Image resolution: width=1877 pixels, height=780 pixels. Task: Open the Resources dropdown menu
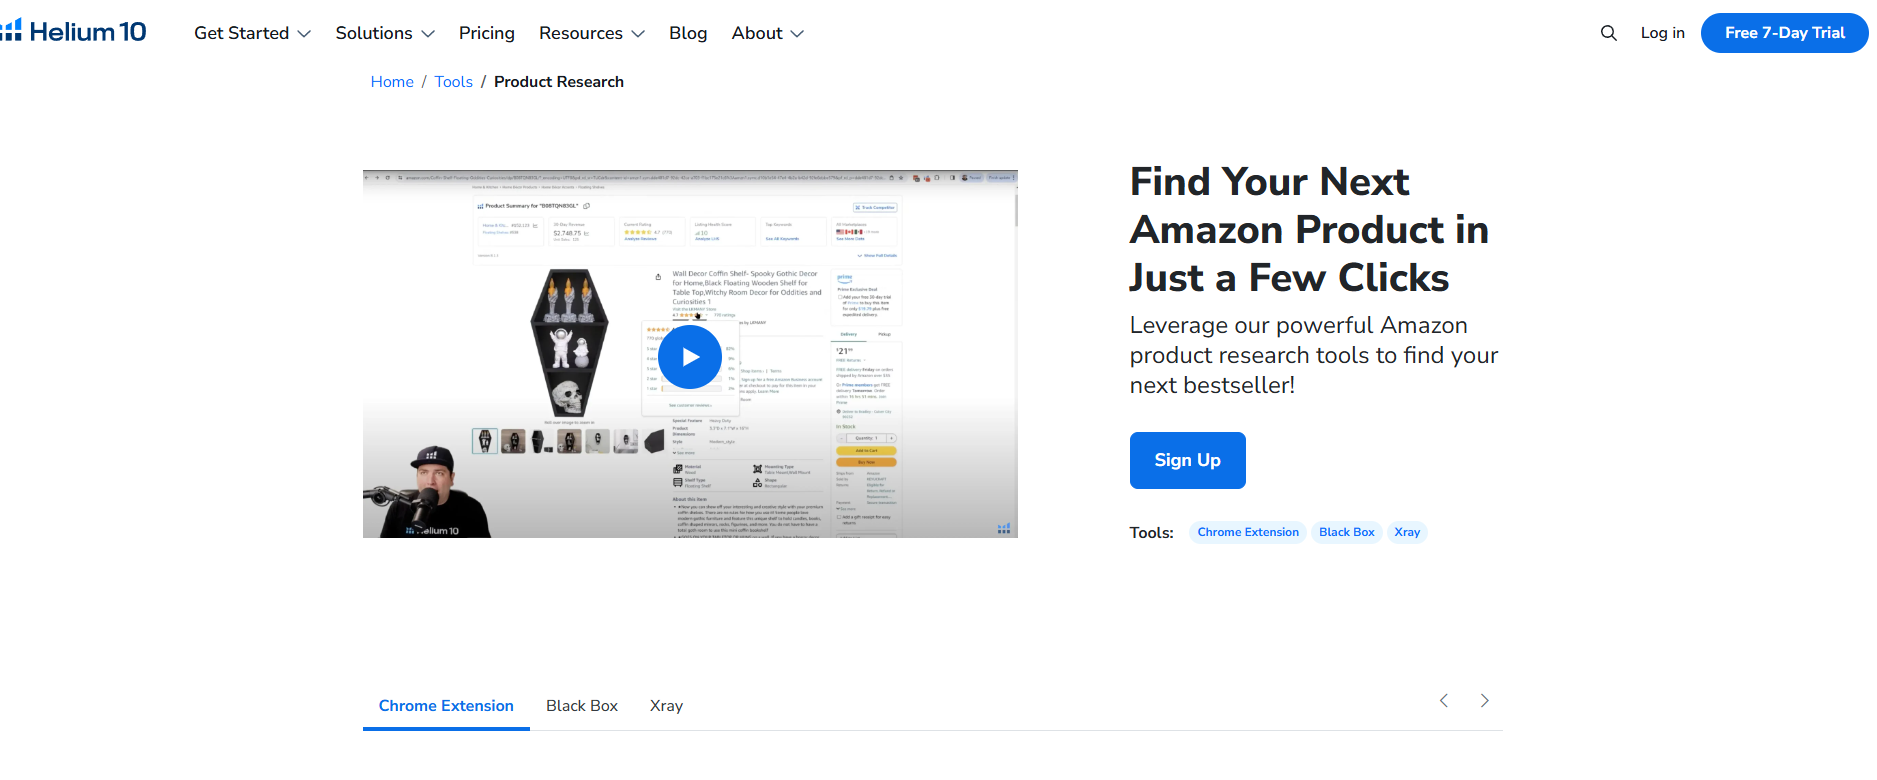coord(591,33)
